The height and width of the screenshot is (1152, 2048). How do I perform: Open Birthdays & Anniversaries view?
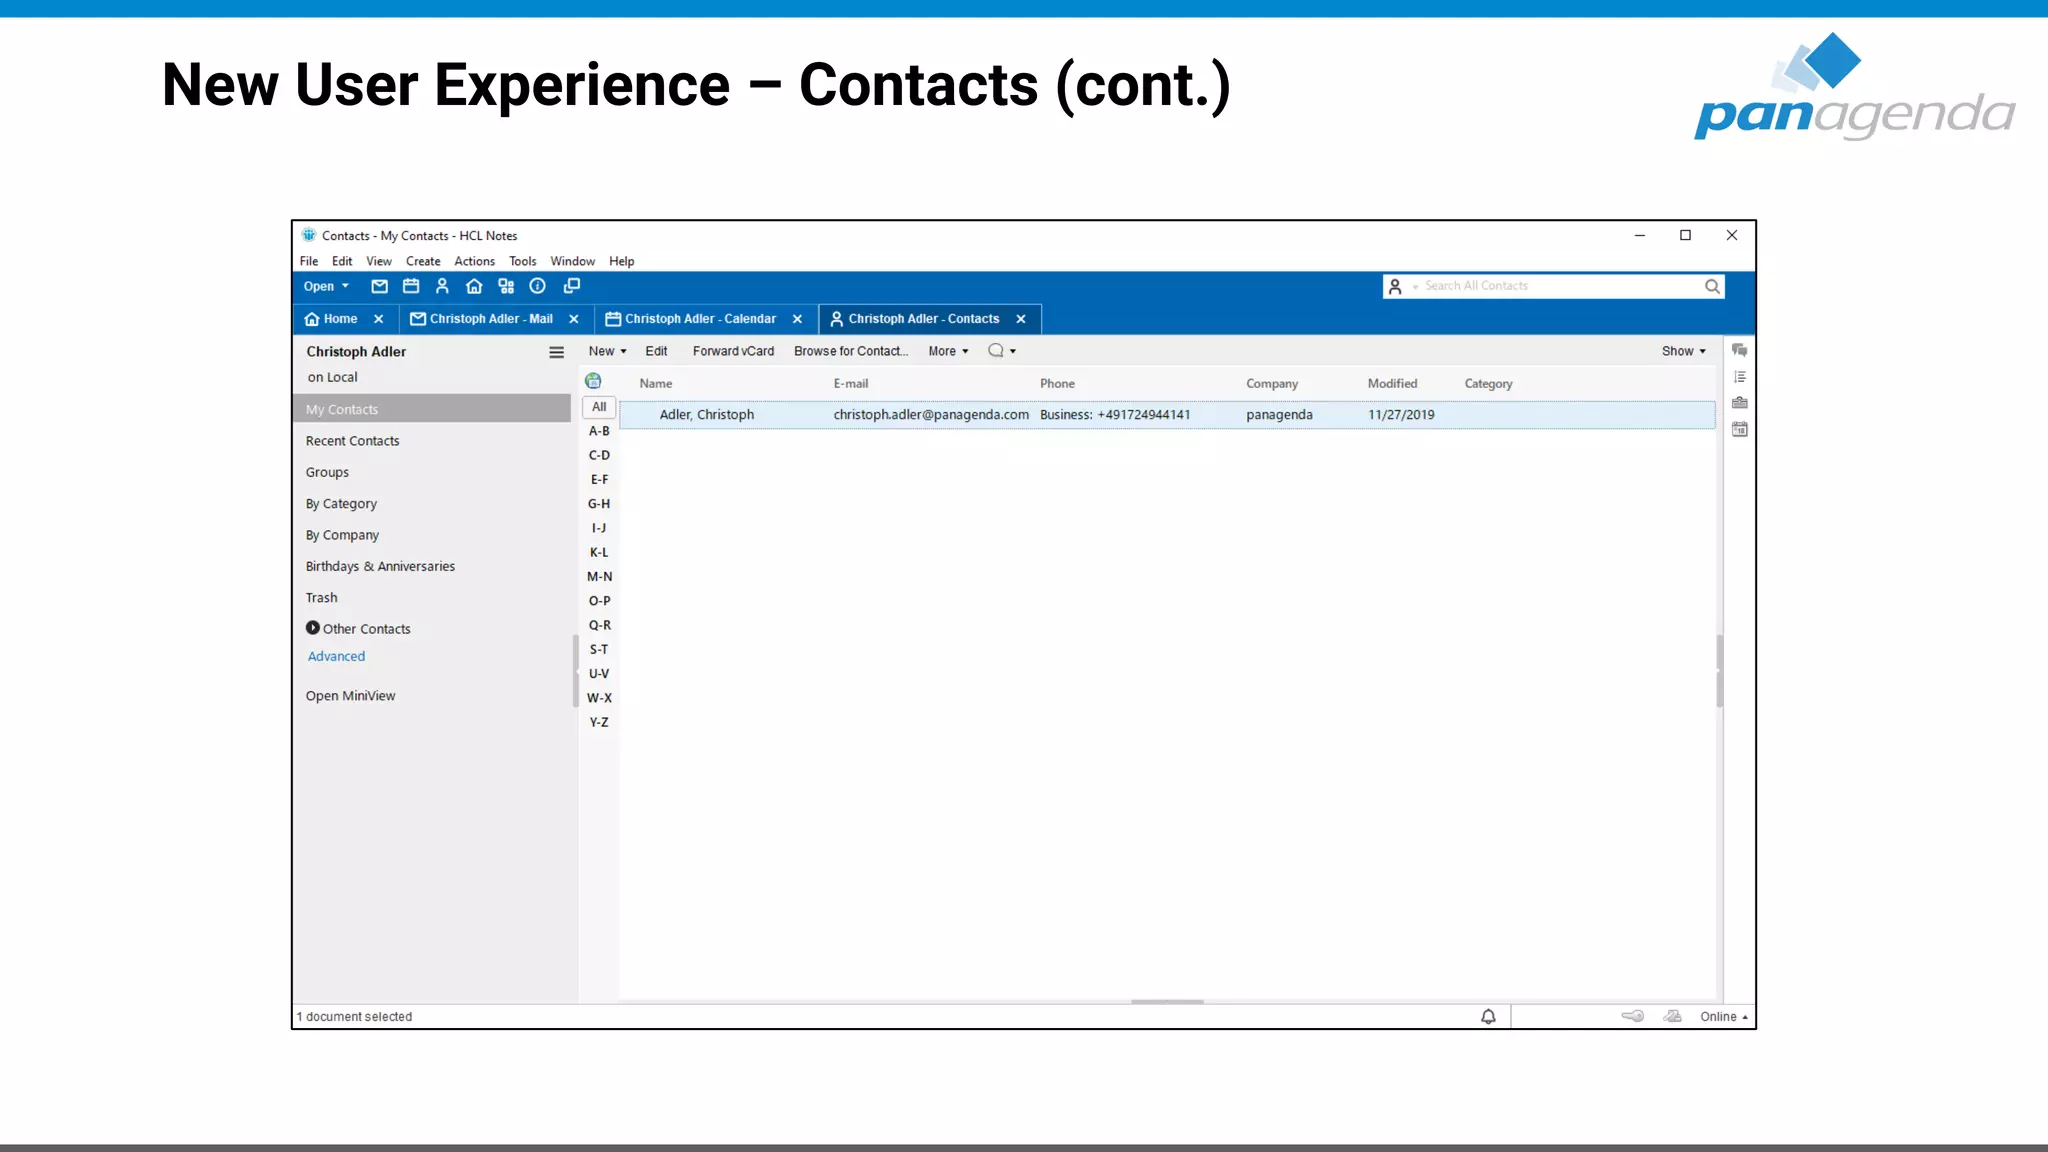coord(380,566)
